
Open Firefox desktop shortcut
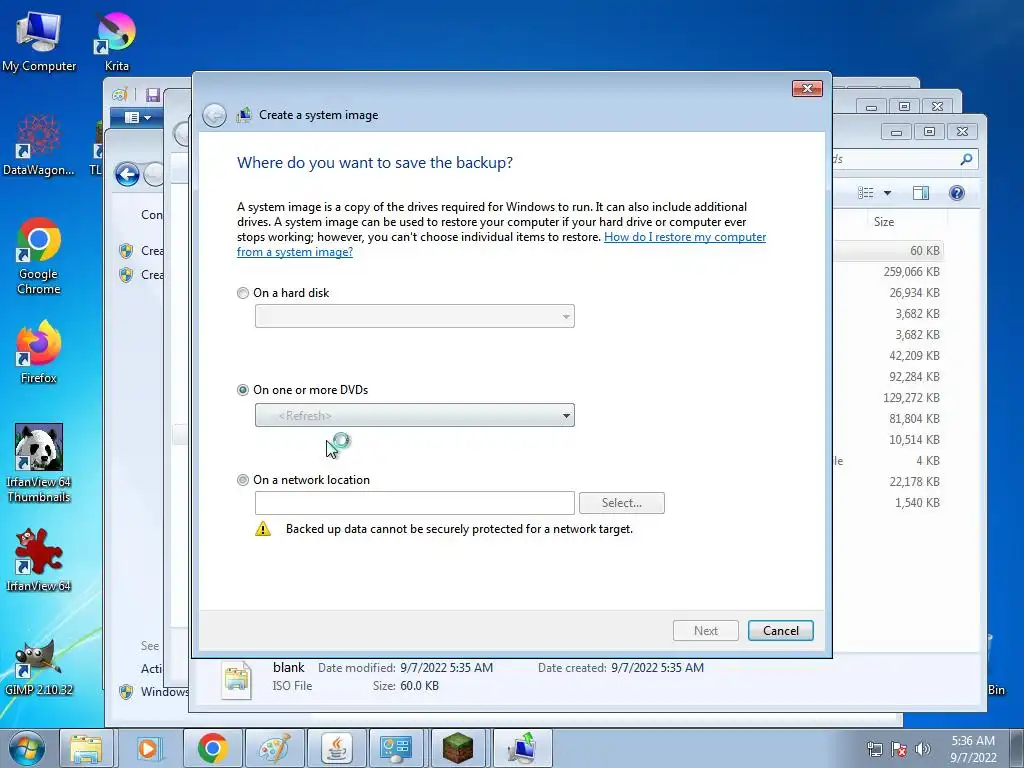pos(39,353)
